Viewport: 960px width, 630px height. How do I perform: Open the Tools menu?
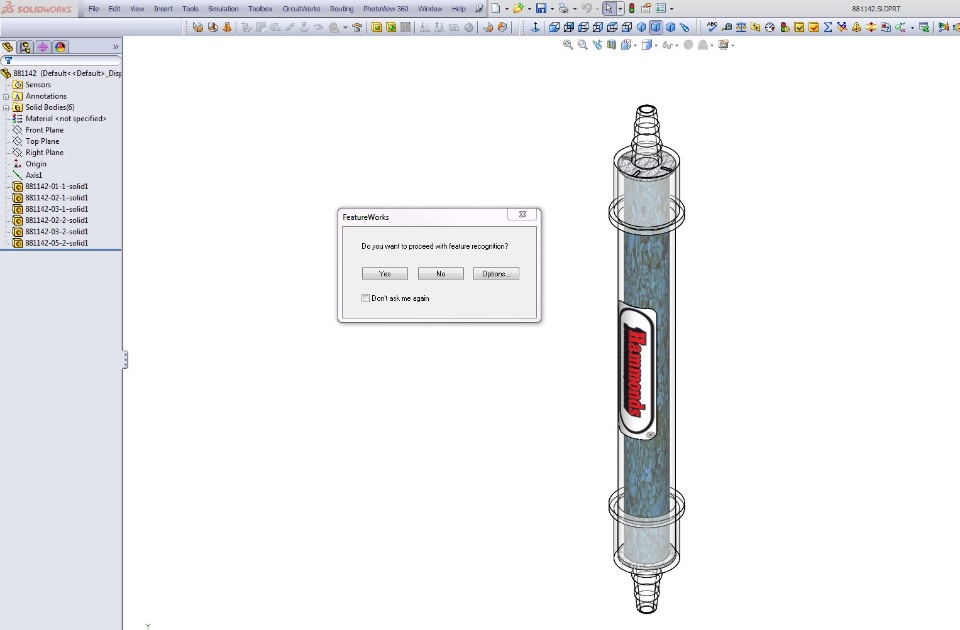(190, 9)
